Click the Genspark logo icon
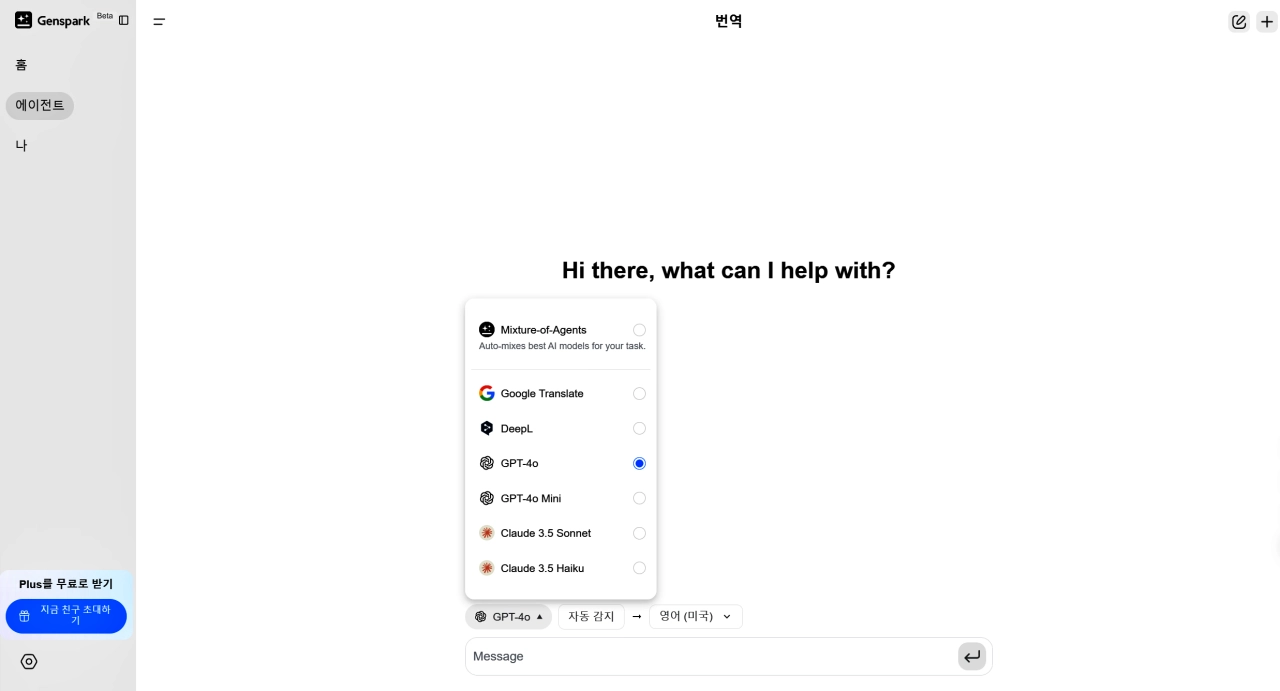 (23, 20)
